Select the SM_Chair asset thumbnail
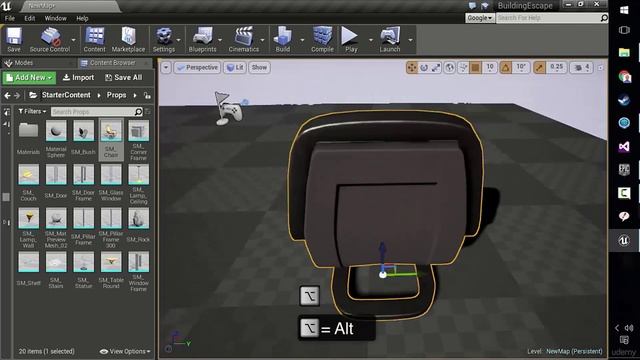The width and height of the screenshot is (640, 360). tap(111, 131)
